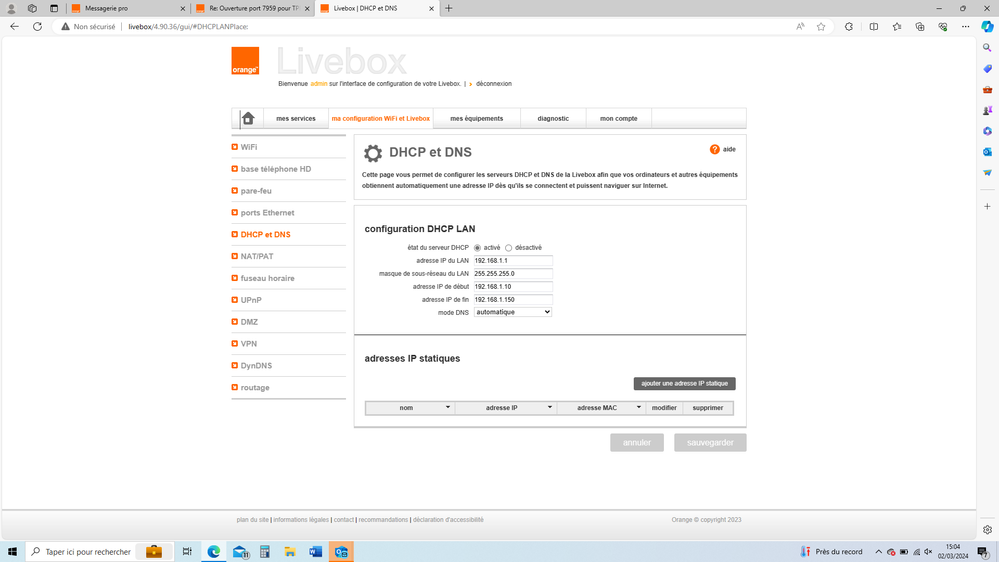This screenshot has height=562, width=999.
Task: Click the sauvegarder button
Action: [x=710, y=442]
